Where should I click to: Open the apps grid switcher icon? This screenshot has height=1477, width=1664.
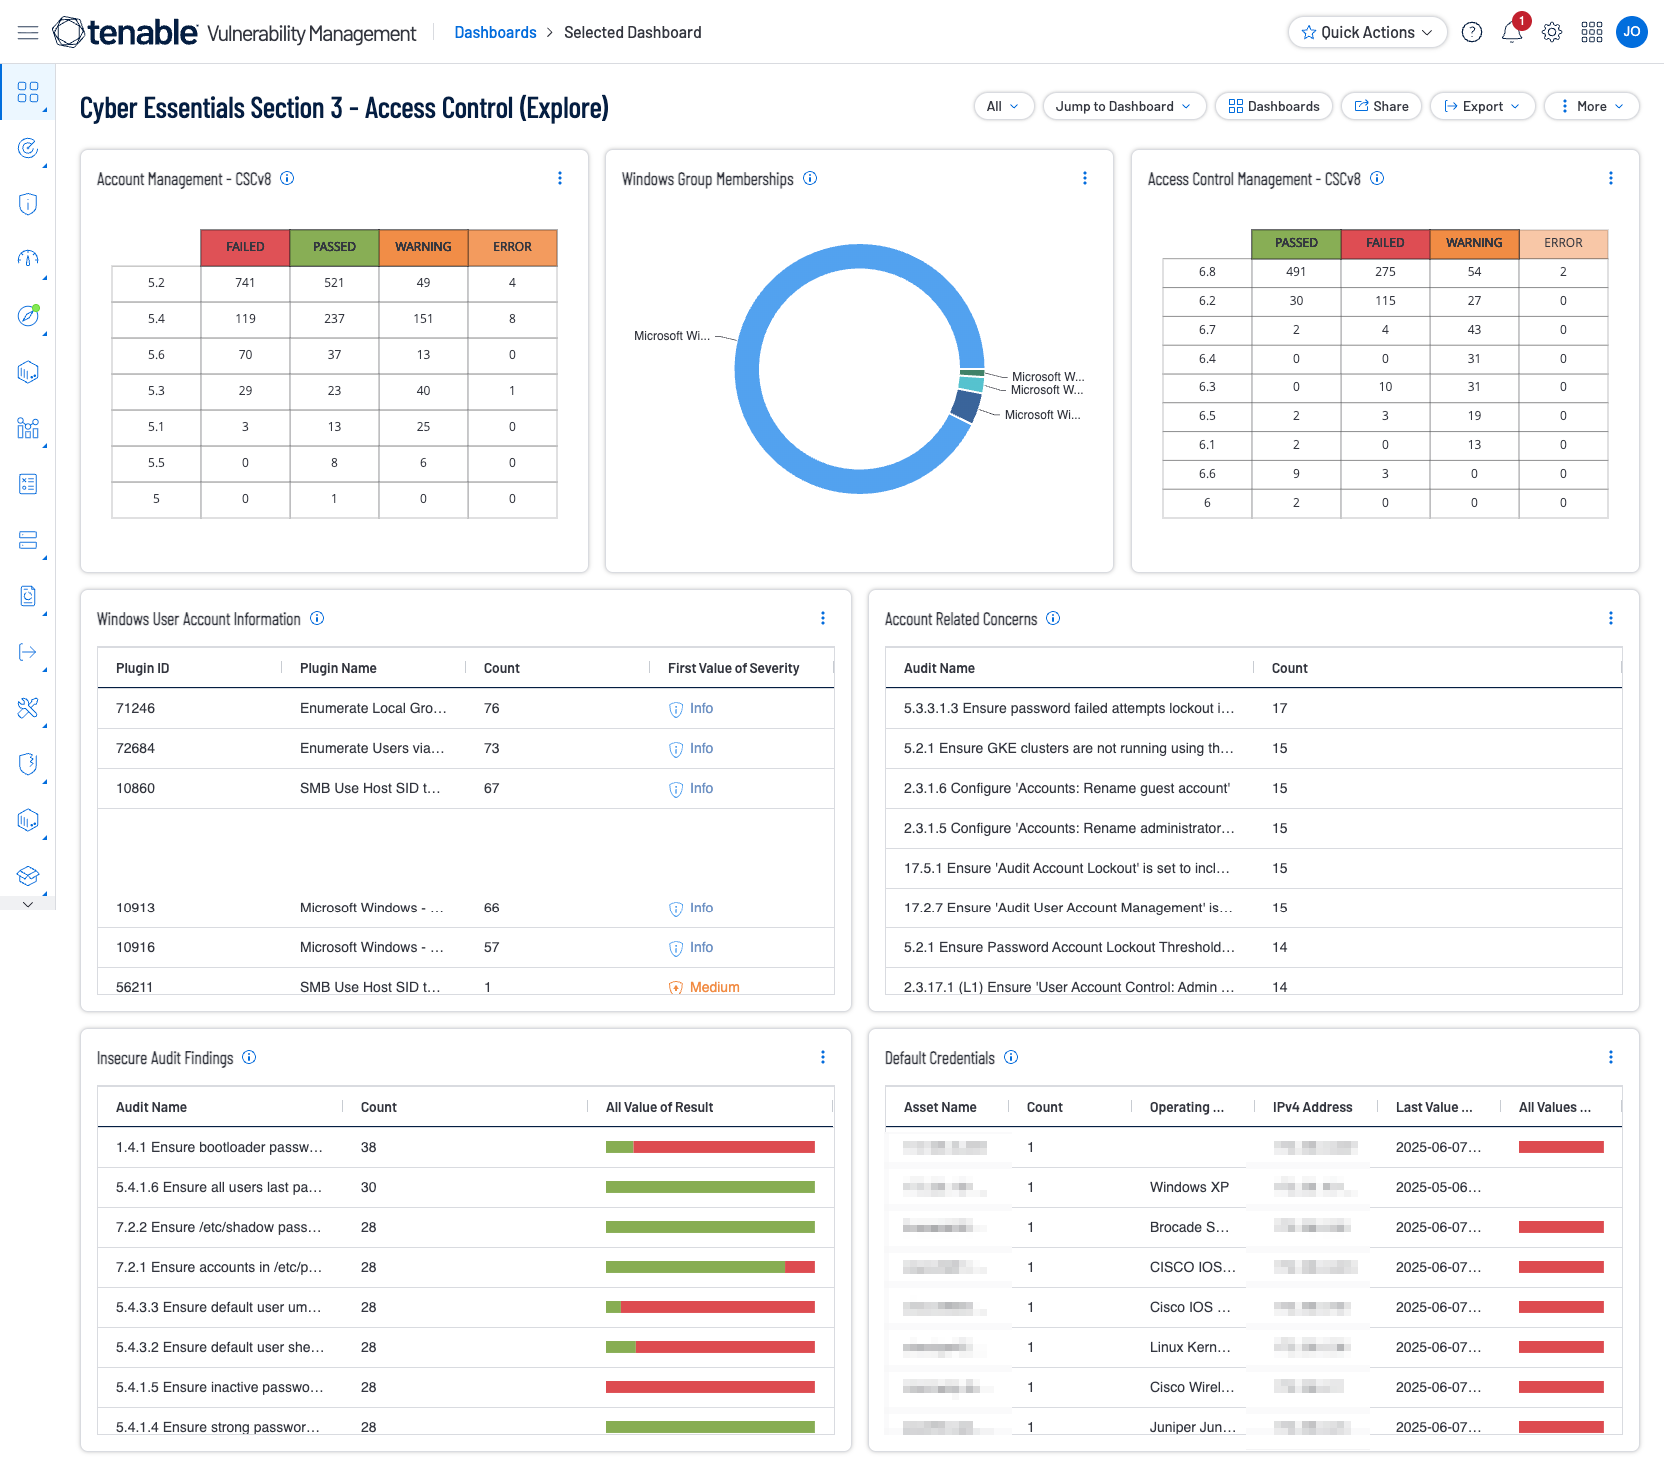[x=1591, y=33]
